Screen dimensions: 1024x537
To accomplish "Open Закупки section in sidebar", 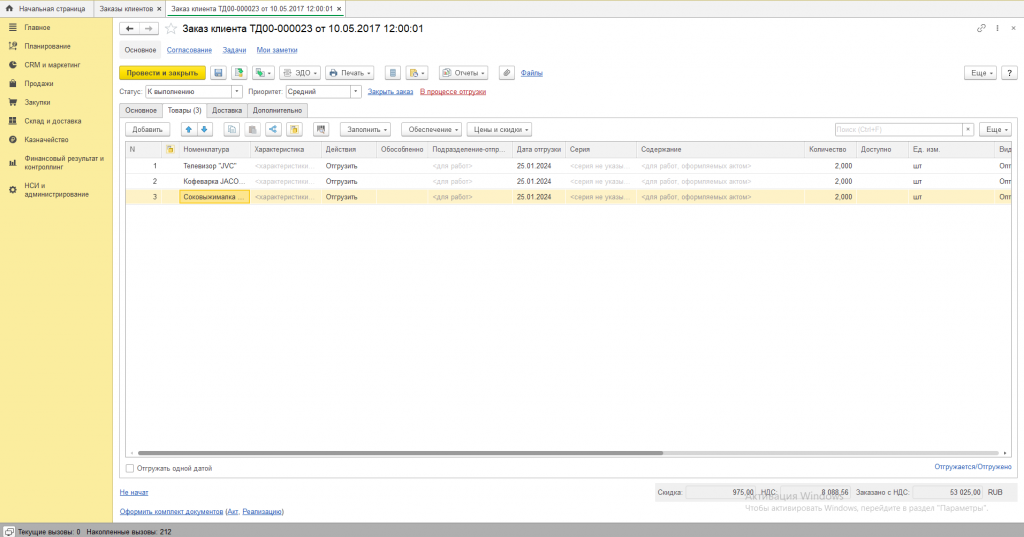I will pos(37,103).
